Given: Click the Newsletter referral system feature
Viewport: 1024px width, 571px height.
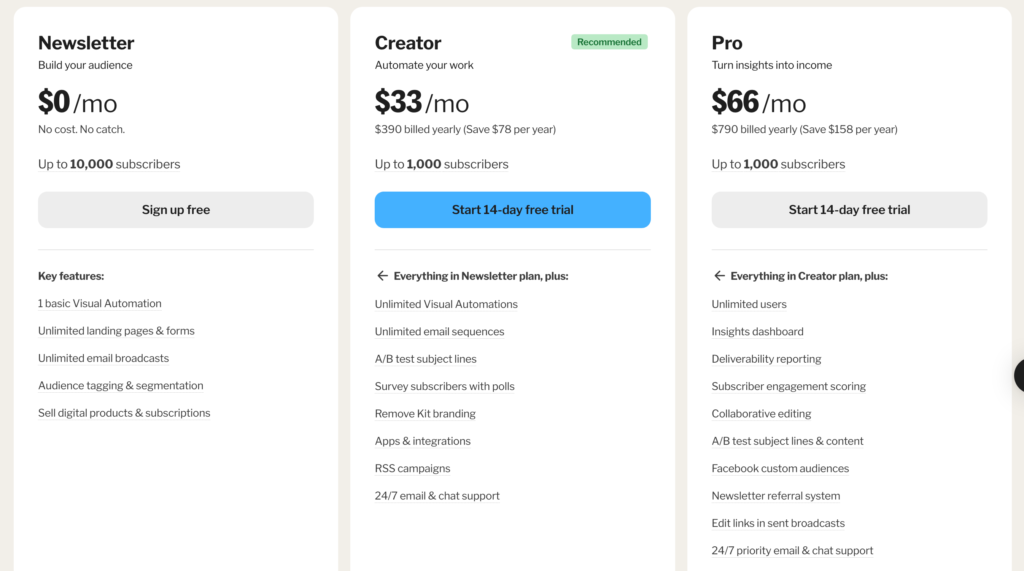Looking at the screenshot, I should coord(775,496).
